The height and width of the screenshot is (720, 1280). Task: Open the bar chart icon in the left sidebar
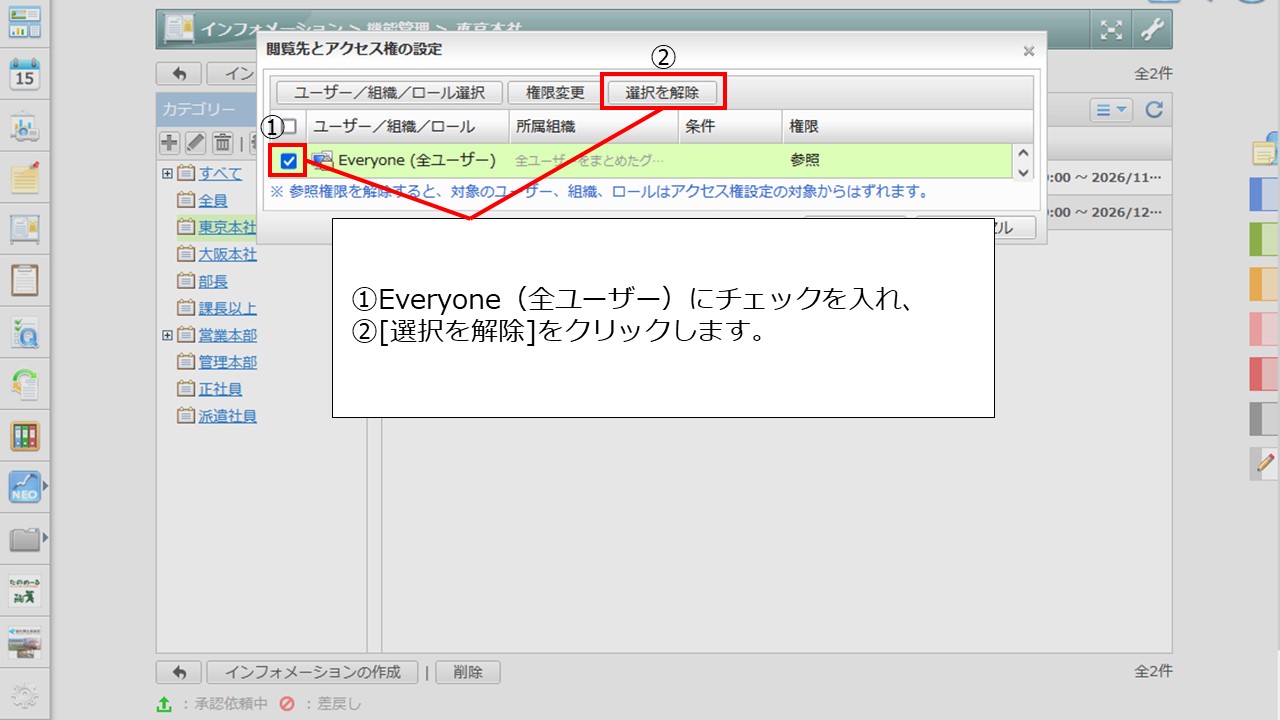tap(24, 127)
